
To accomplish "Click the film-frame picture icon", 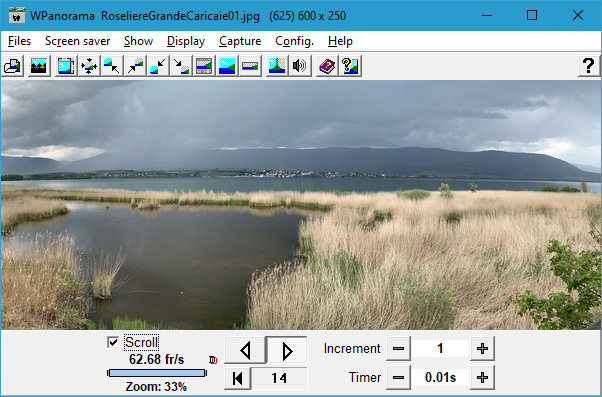I will click(x=66, y=66).
